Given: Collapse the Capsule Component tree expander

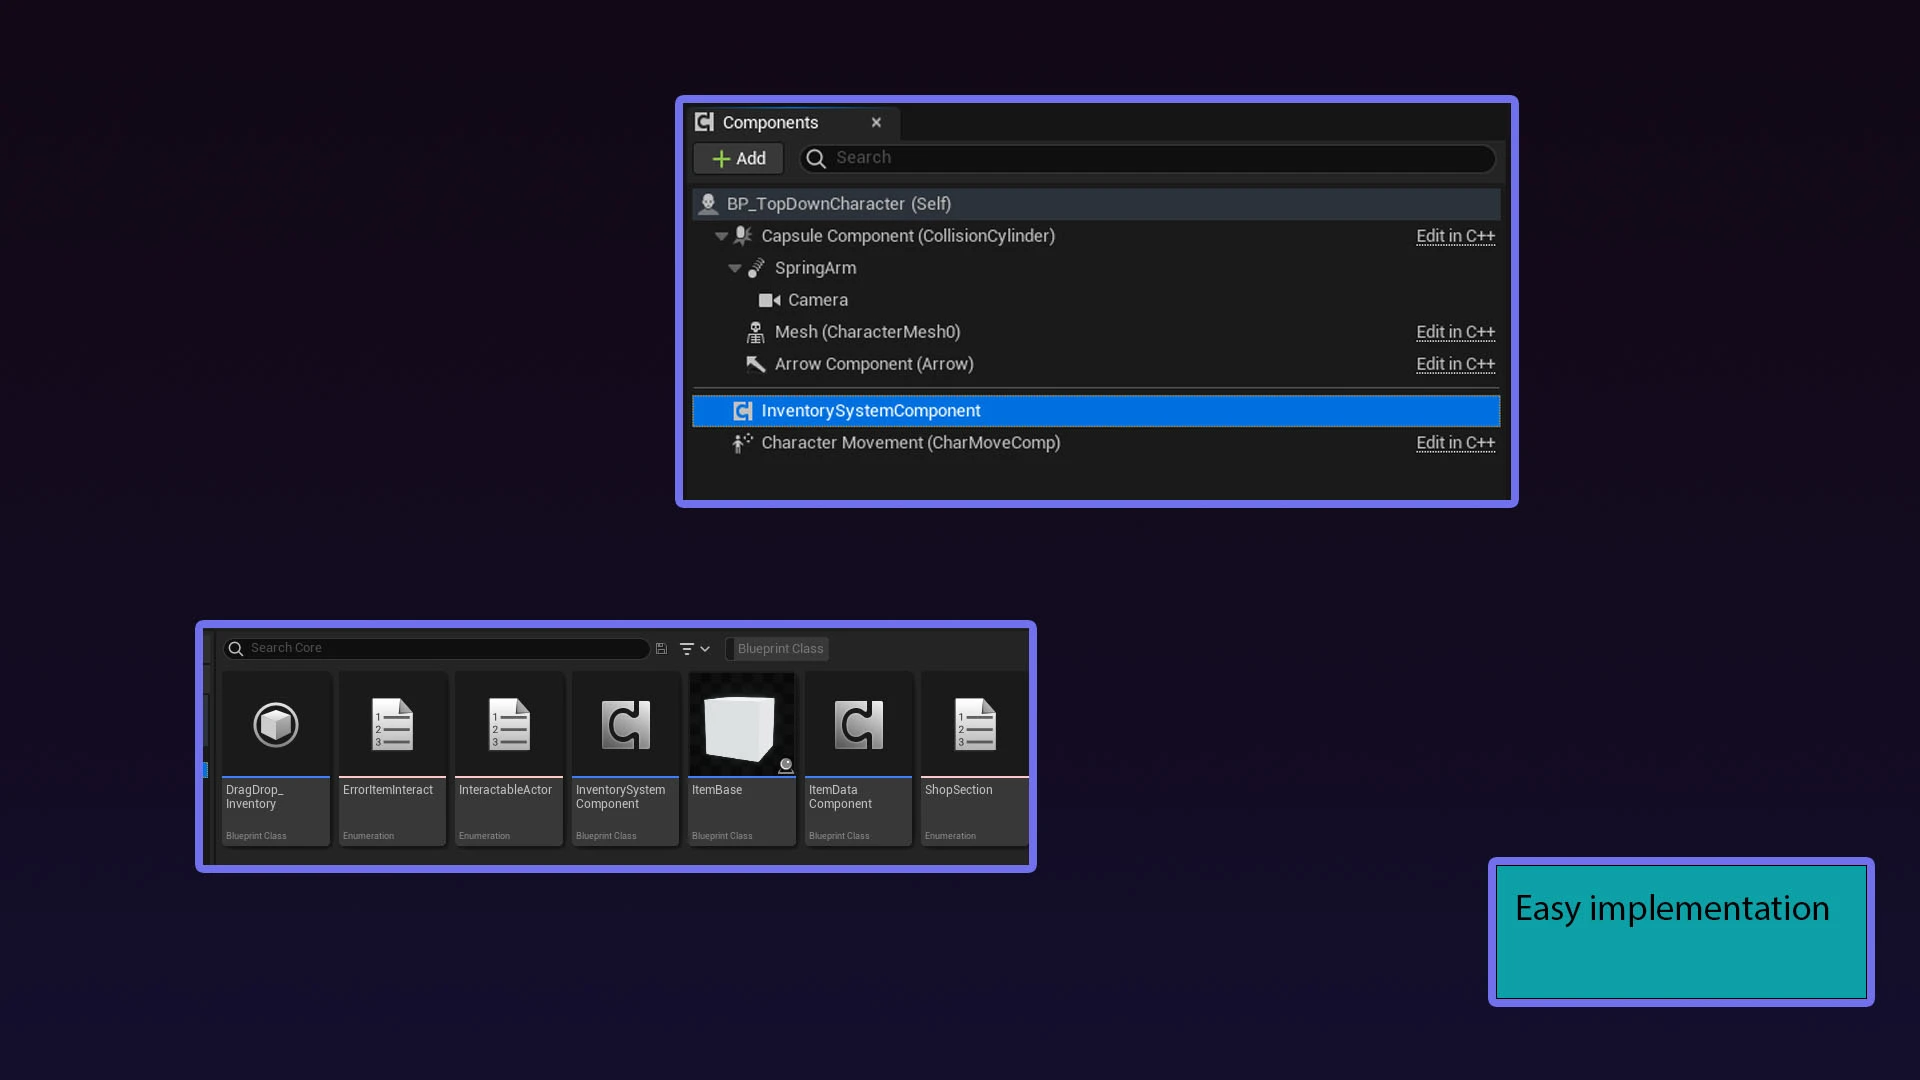Looking at the screenshot, I should [722, 236].
